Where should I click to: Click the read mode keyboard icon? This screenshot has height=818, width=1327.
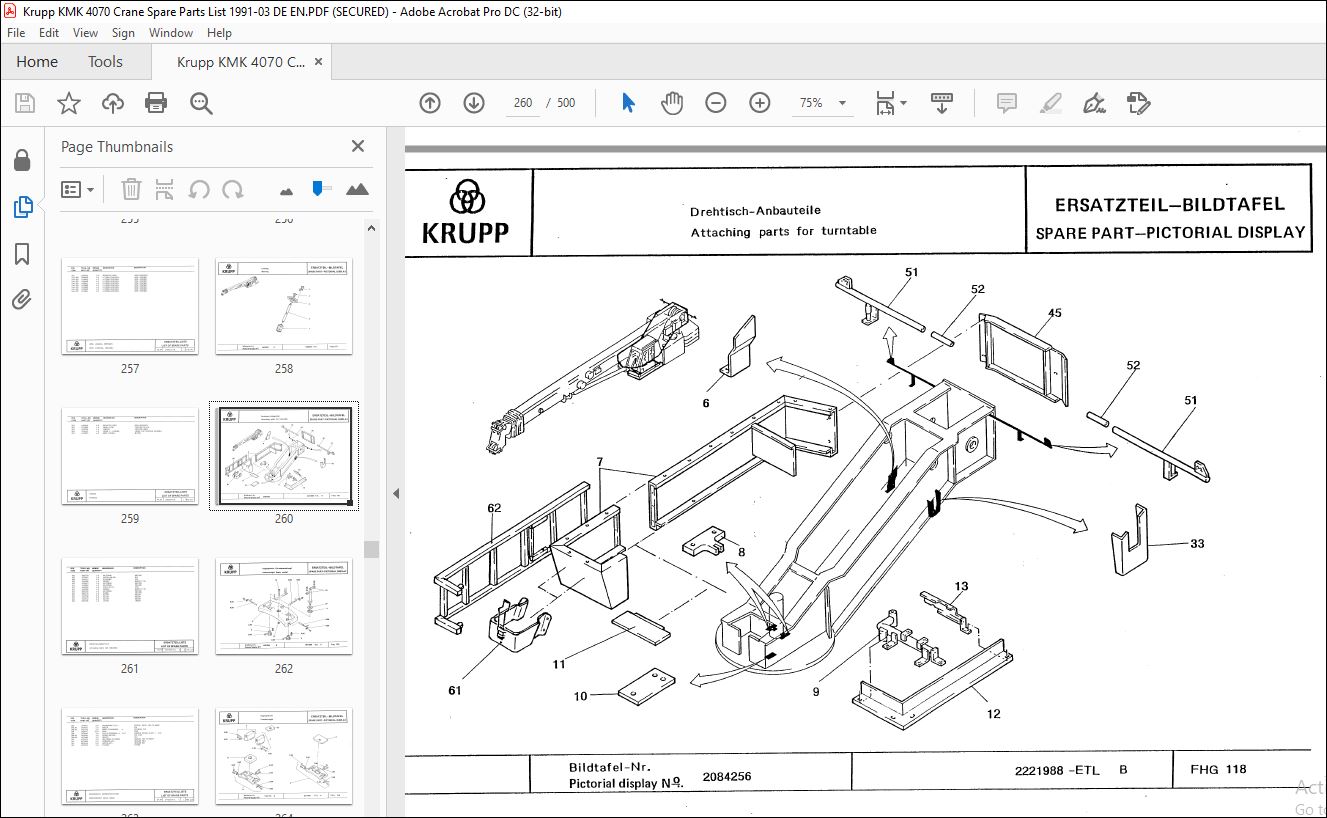(942, 103)
